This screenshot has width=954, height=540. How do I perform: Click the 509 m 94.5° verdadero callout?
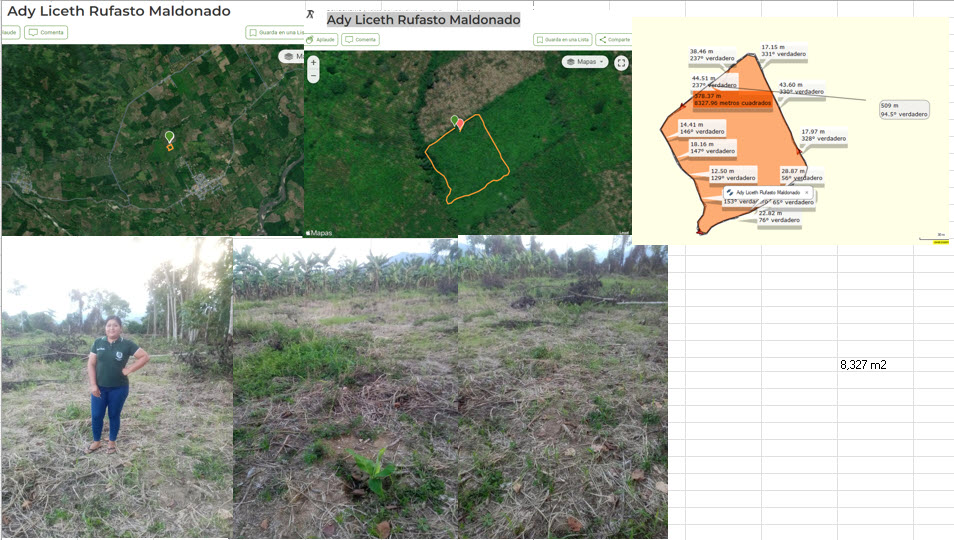pyautogui.click(x=904, y=109)
